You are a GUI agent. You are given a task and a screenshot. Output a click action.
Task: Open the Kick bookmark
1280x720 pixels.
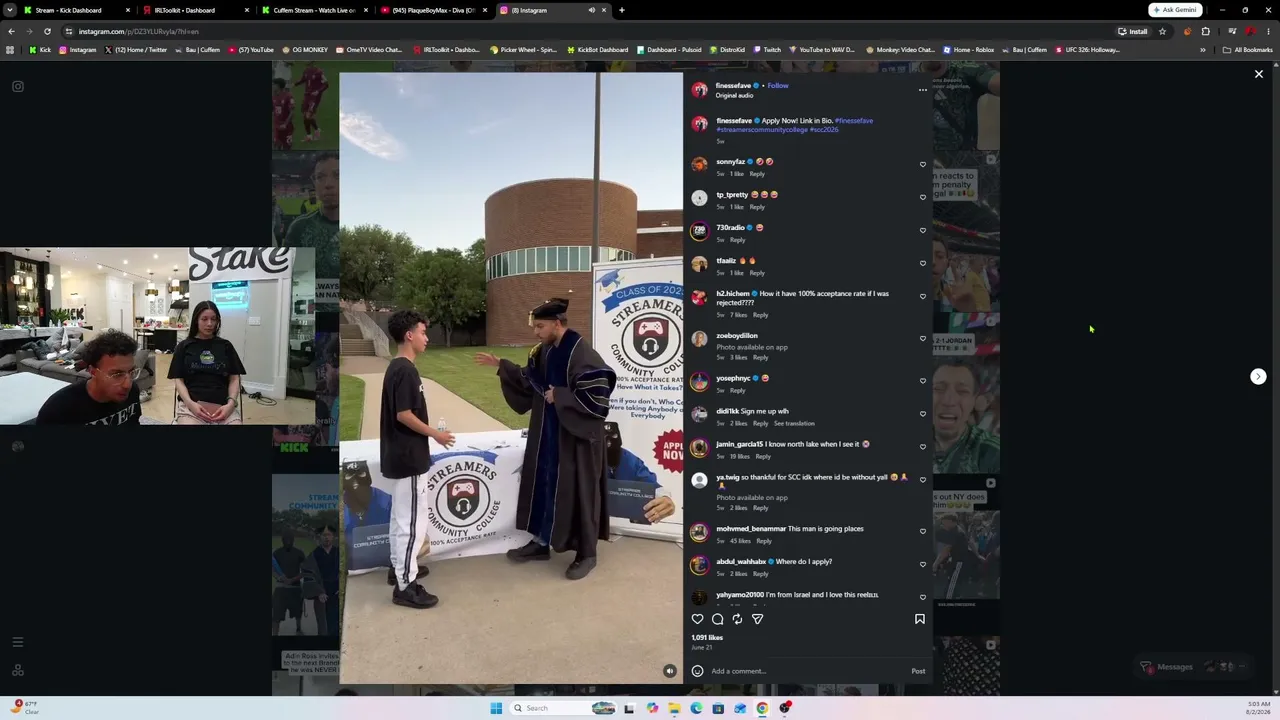tap(40, 50)
